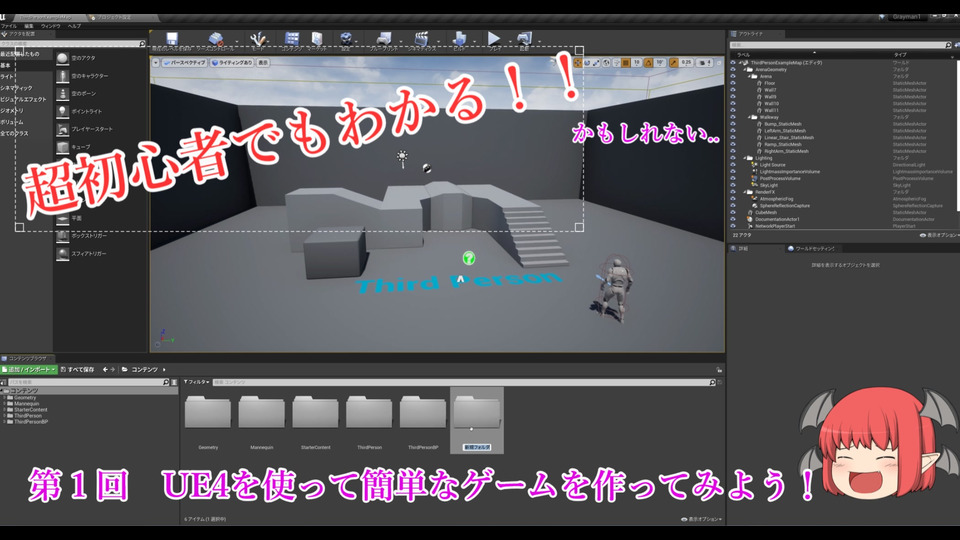Click the Modes wrench toolbar icon
Viewport: 960px width, 540px height.
click(x=258, y=39)
